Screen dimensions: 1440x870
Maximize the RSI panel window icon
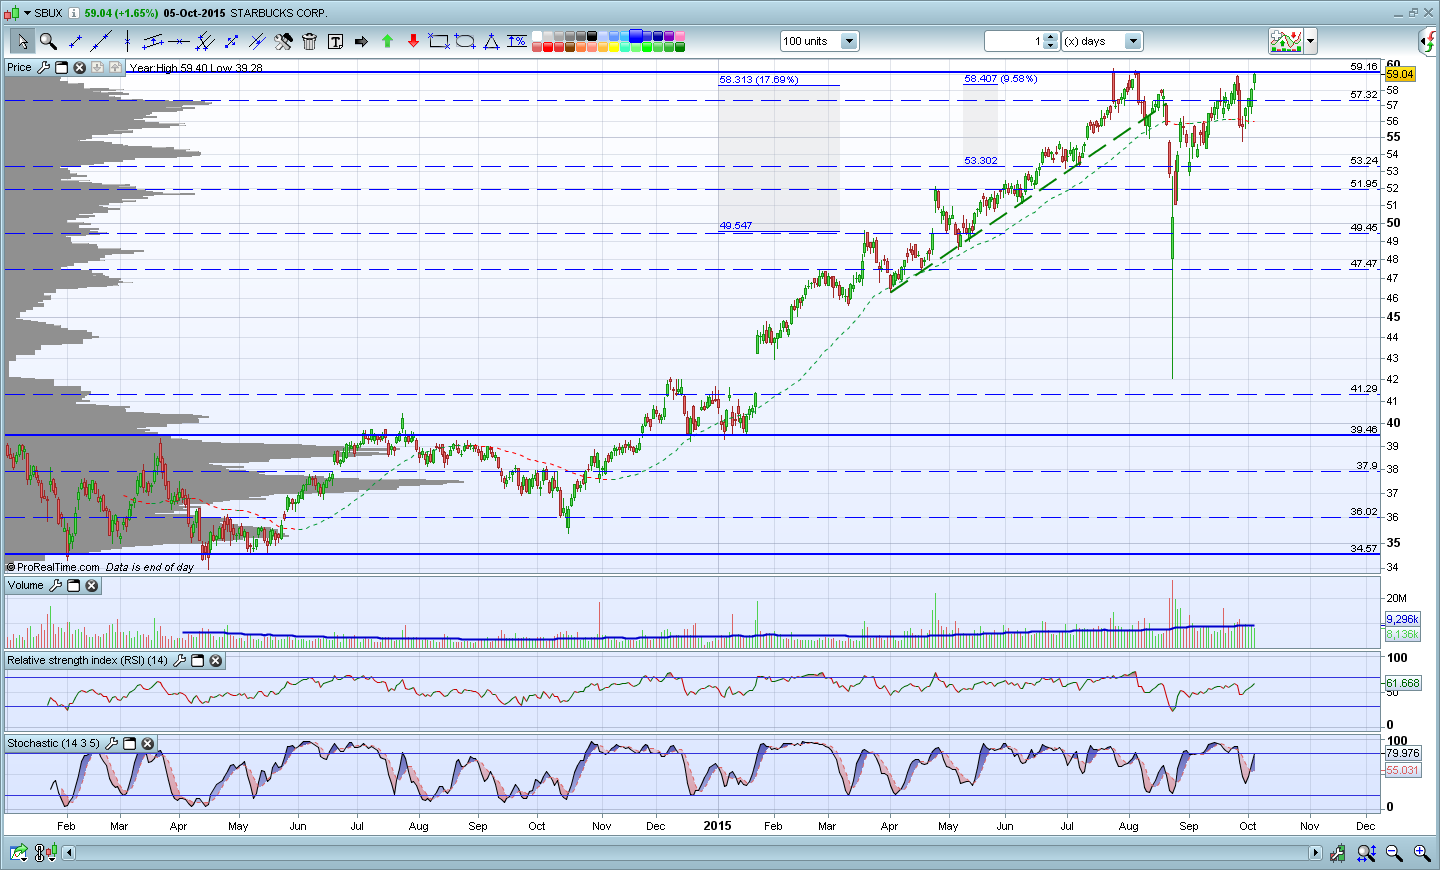197,660
